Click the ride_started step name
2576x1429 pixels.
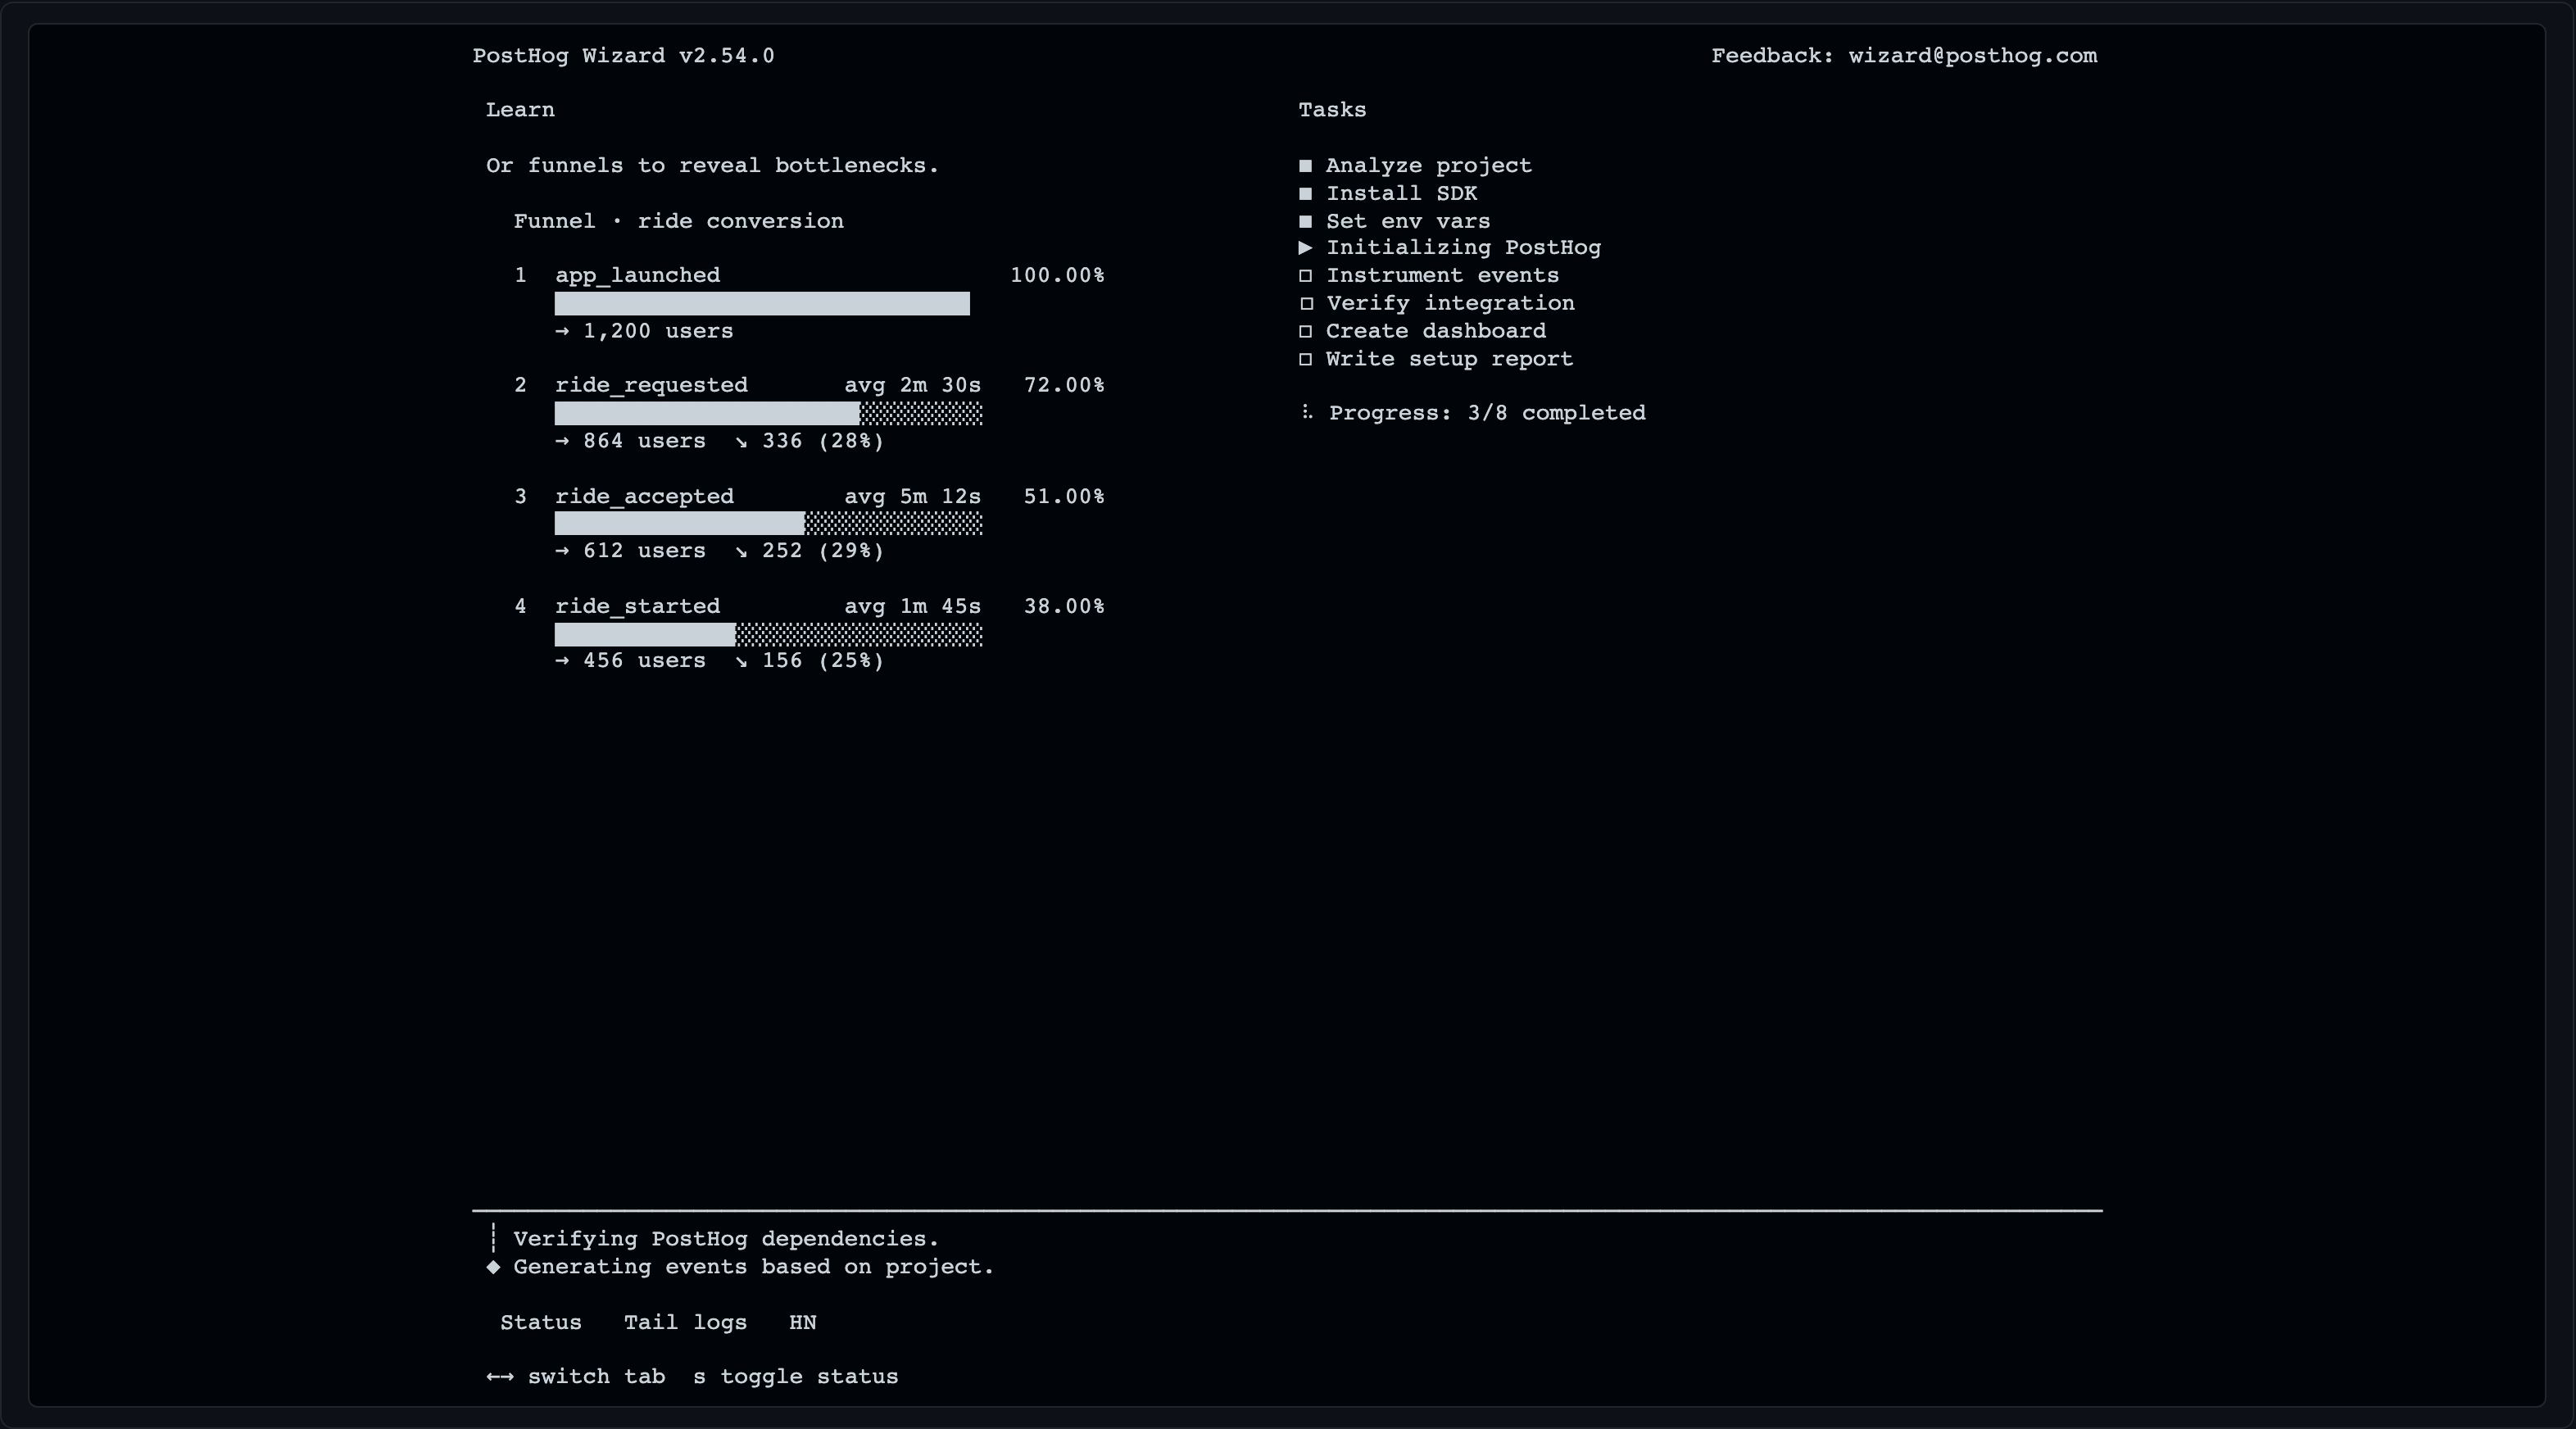(x=637, y=607)
